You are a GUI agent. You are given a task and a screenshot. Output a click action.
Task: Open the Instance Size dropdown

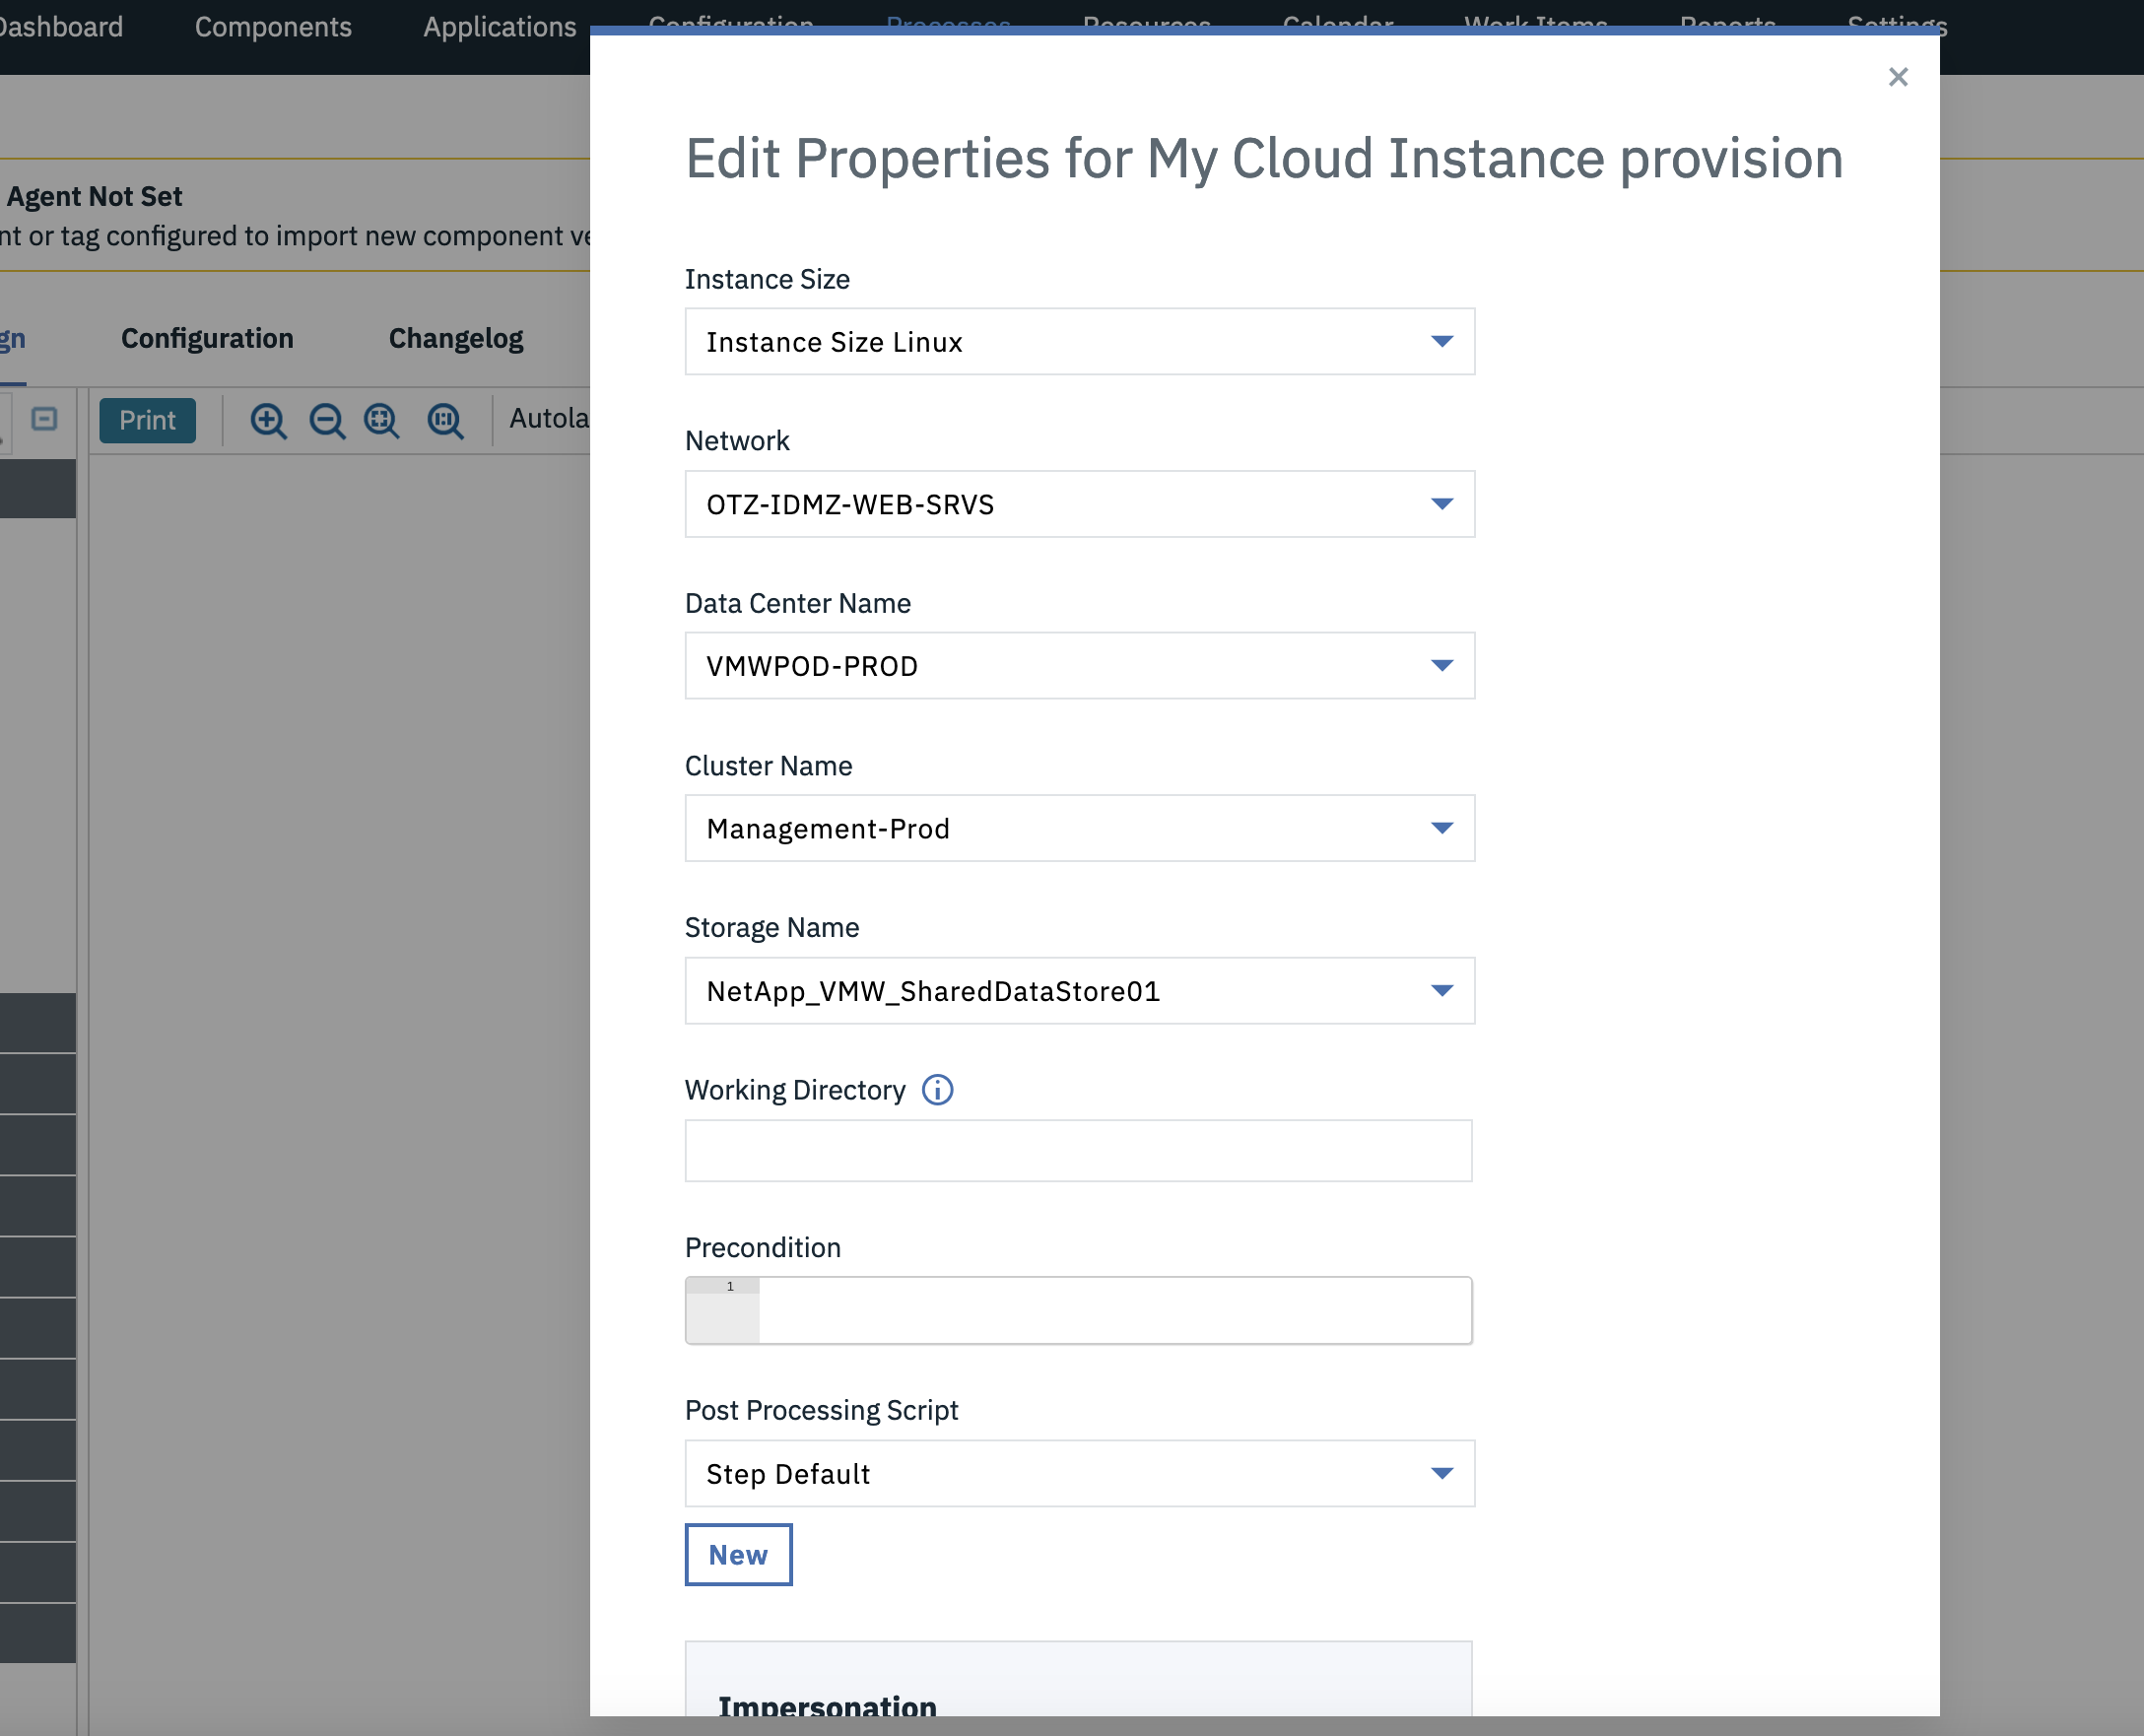click(x=1079, y=342)
